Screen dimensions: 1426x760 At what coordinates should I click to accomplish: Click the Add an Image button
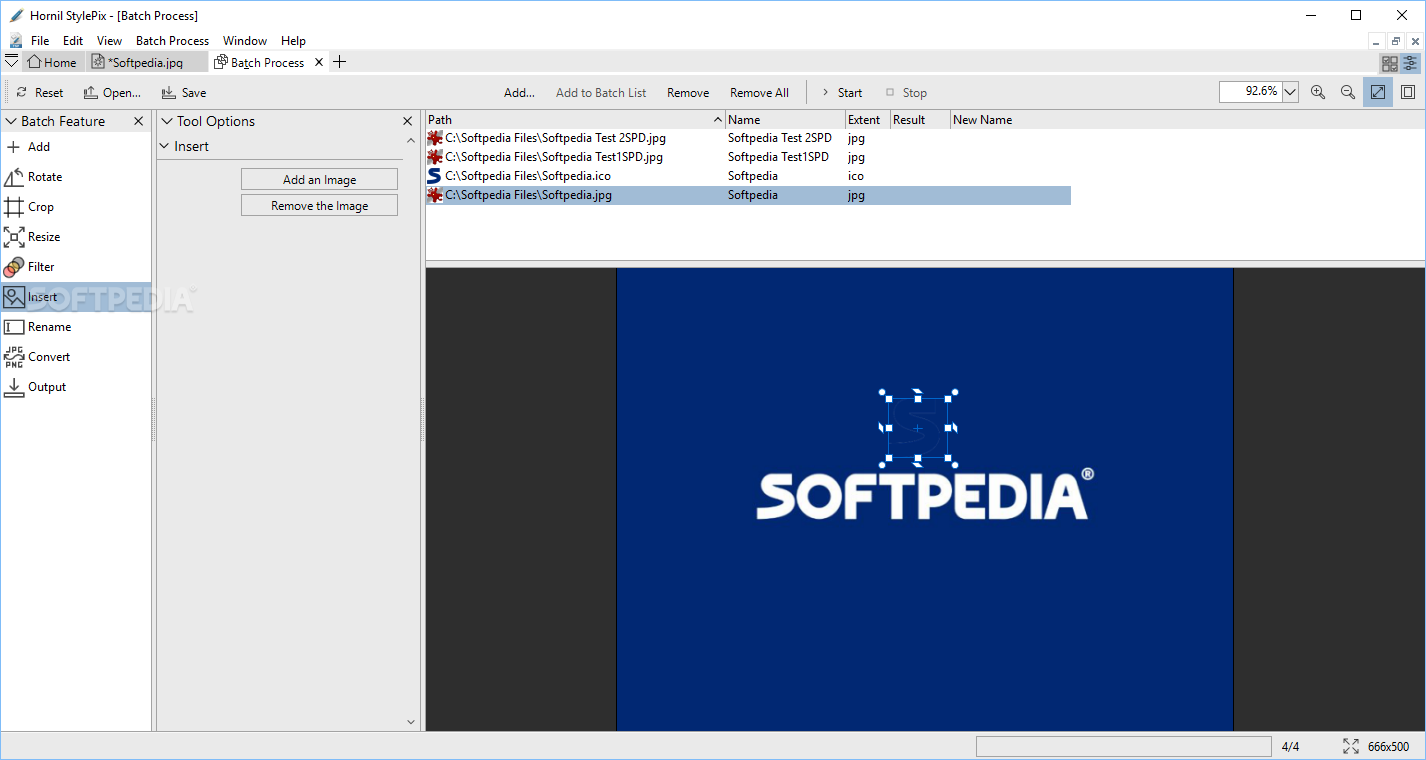pos(319,180)
